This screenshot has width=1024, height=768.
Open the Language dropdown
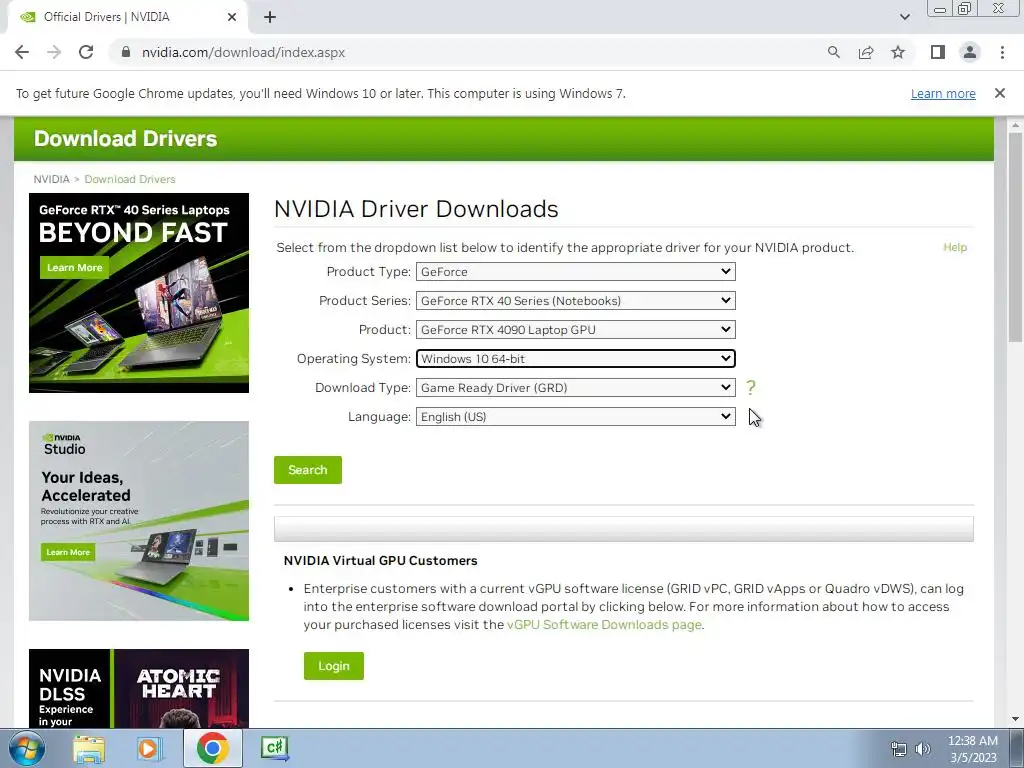575,417
